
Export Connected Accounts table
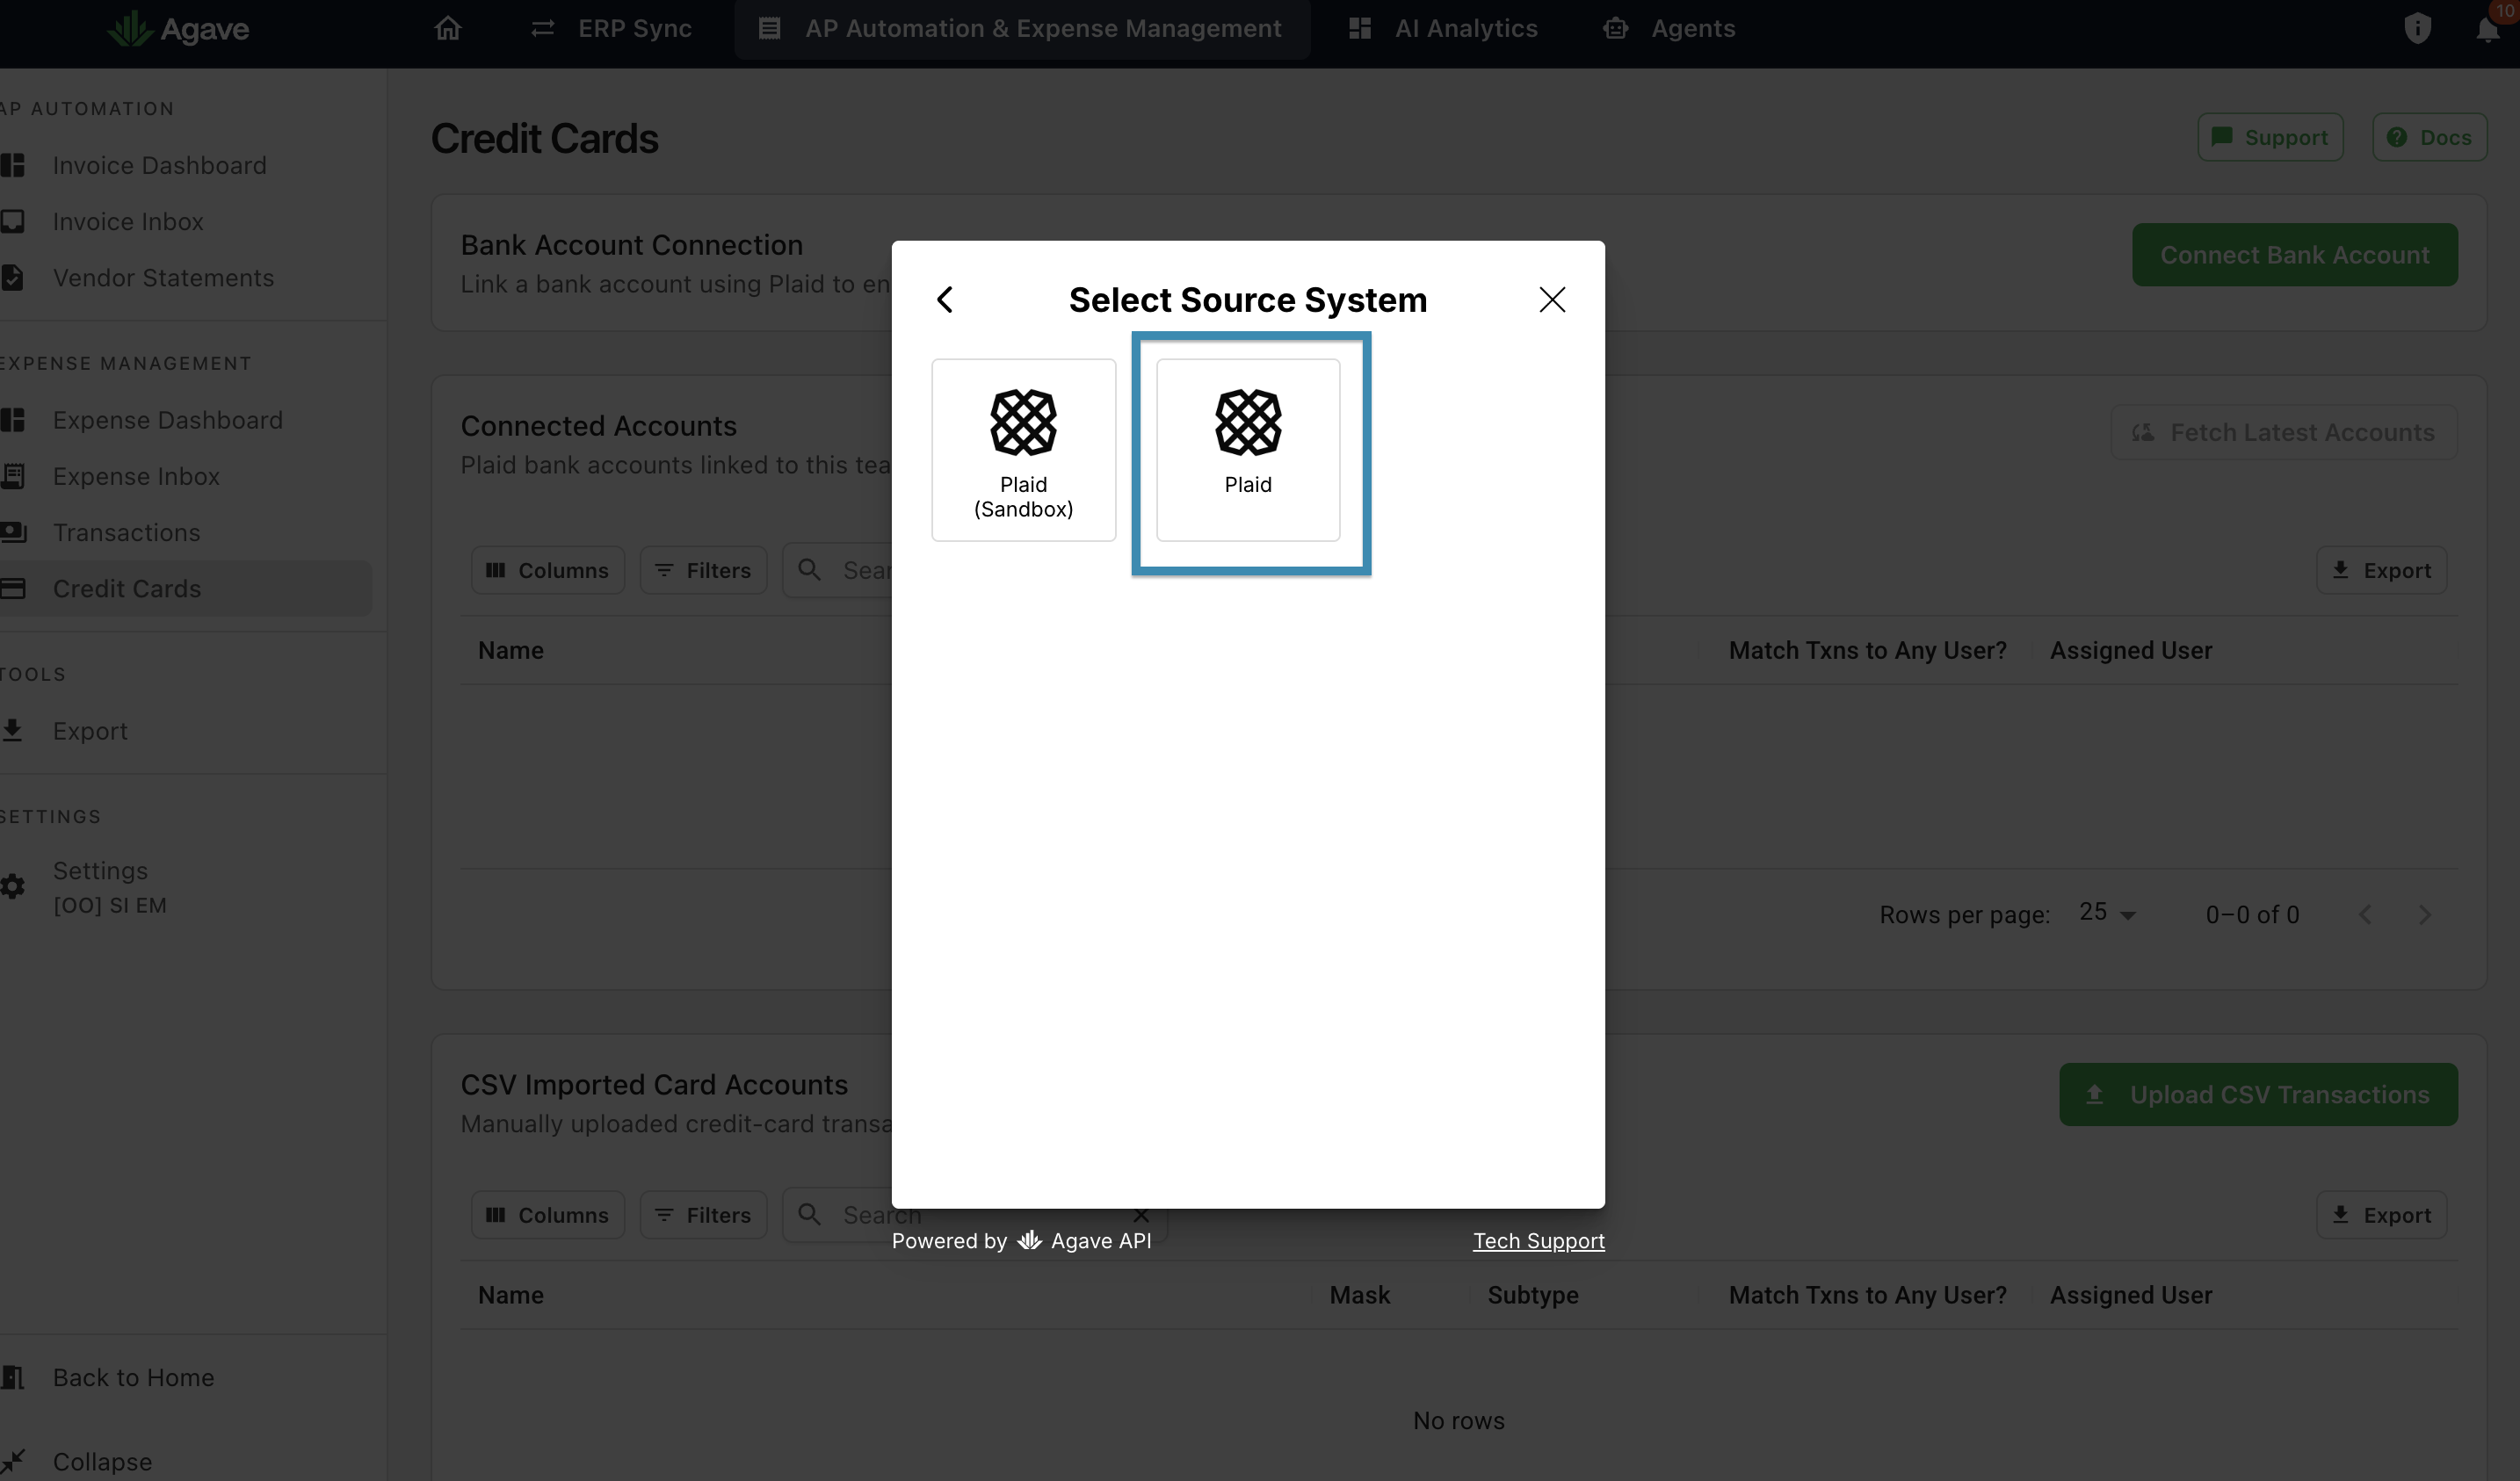click(2381, 570)
